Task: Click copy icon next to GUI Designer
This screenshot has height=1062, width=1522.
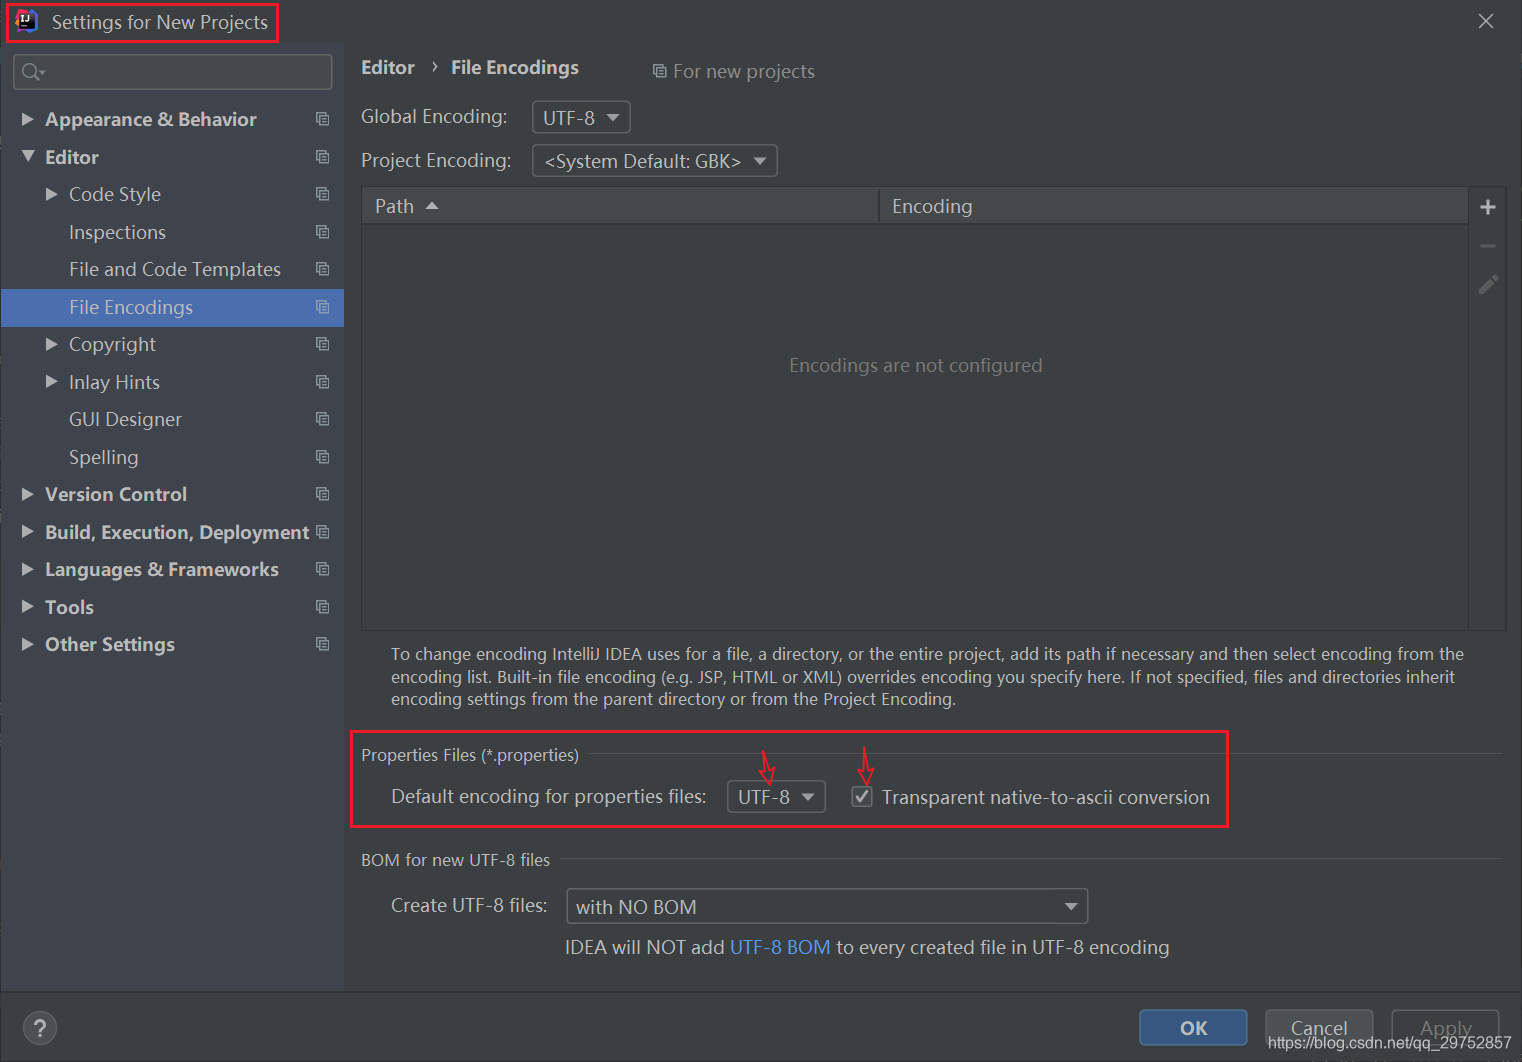Action: [x=322, y=419]
